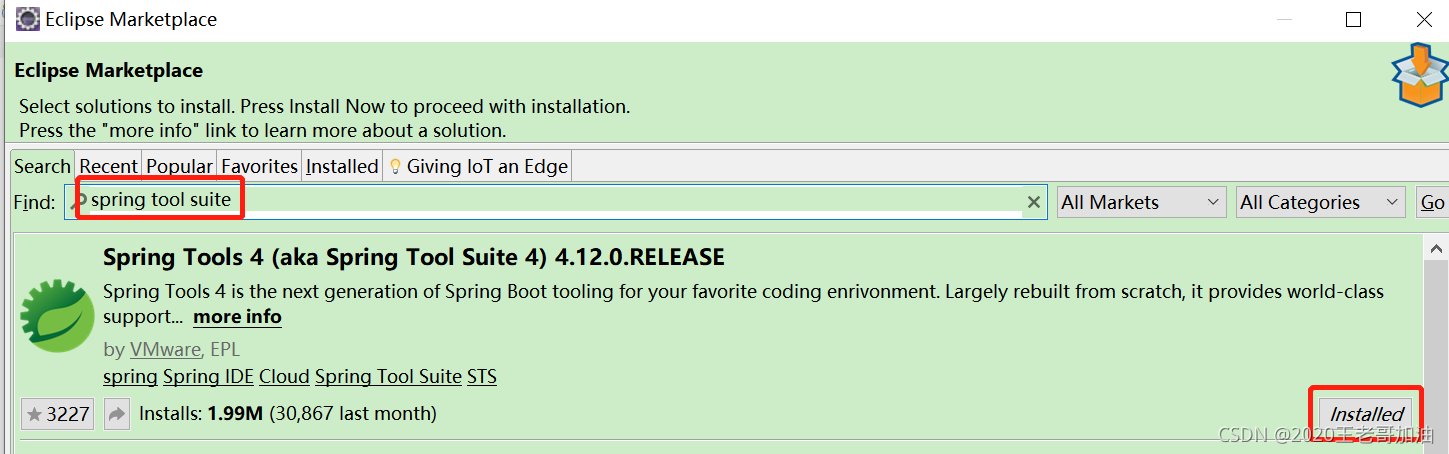Close the Eclipse Marketplace window
The image size is (1449, 454).
click(1425, 19)
